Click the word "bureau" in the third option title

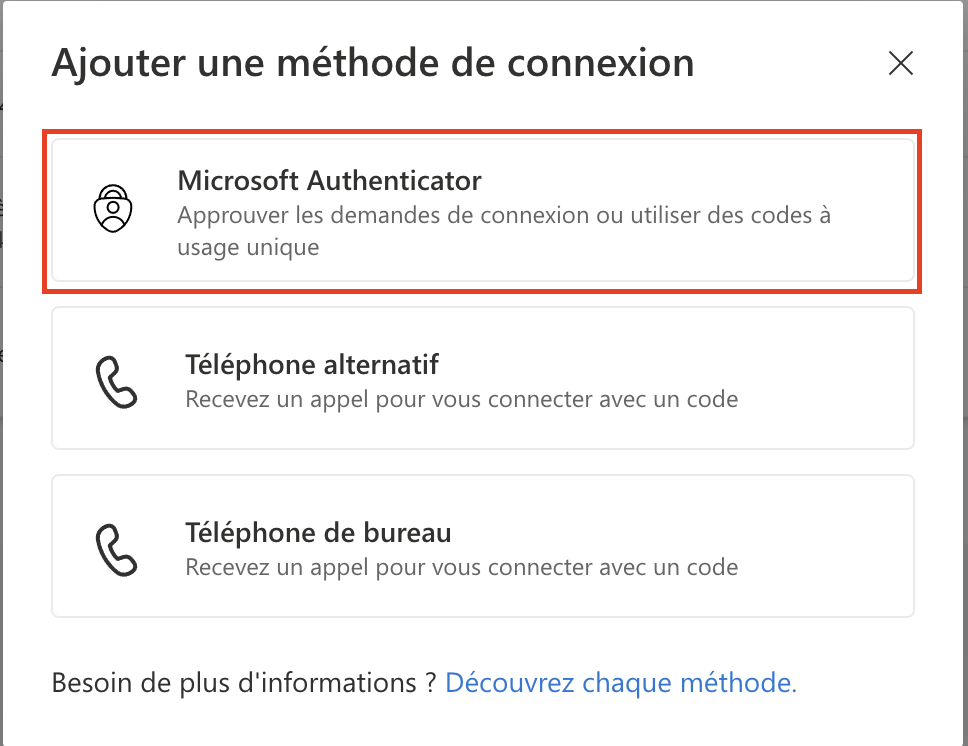(x=410, y=532)
